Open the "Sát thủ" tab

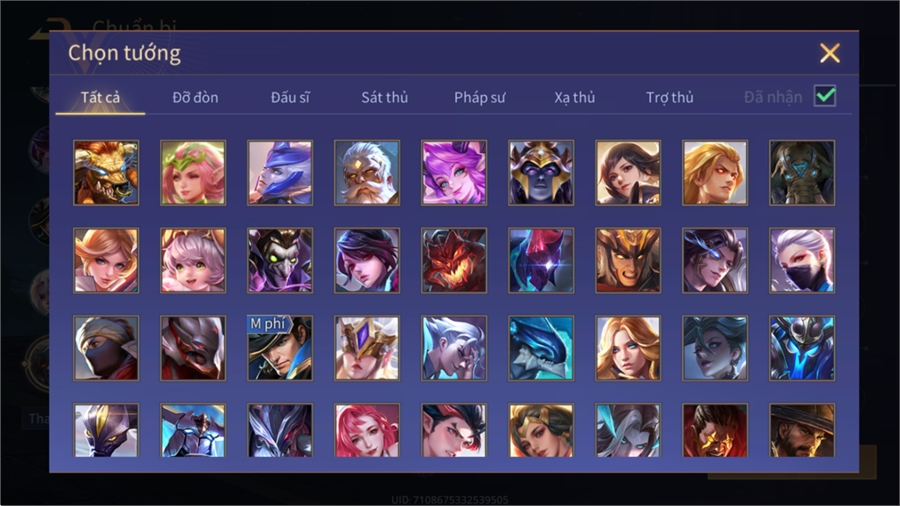coord(385,98)
